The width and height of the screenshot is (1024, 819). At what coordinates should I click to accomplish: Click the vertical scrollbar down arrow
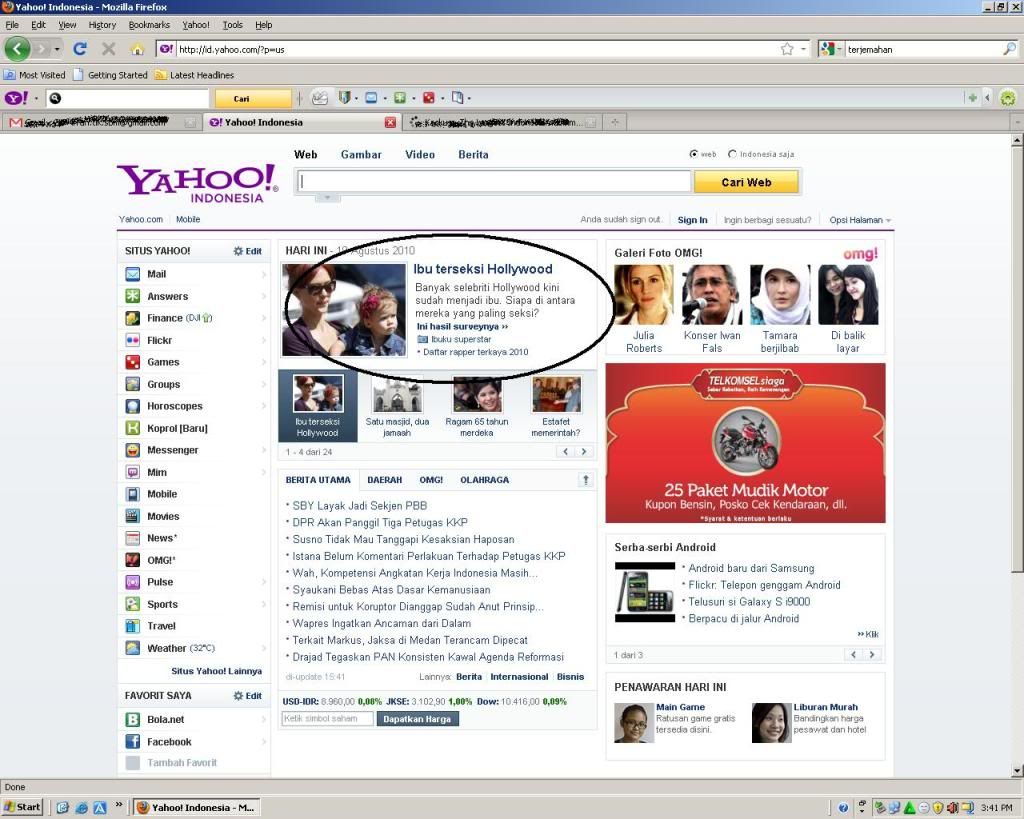1017,771
